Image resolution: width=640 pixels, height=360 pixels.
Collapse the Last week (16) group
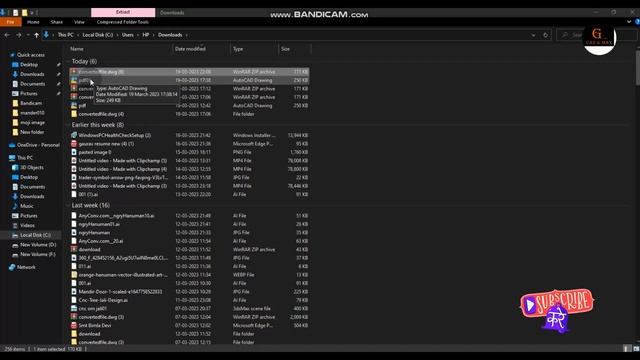(x=68, y=205)
